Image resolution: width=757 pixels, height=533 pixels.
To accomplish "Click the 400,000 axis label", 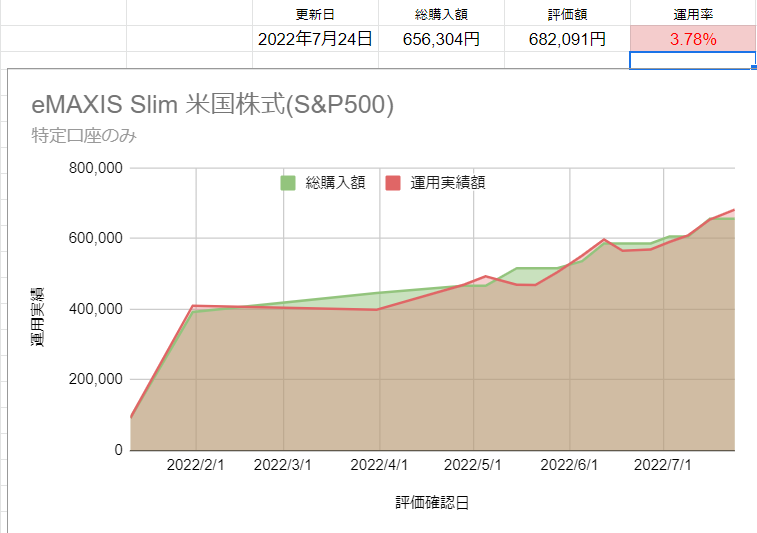I will 96,309.
